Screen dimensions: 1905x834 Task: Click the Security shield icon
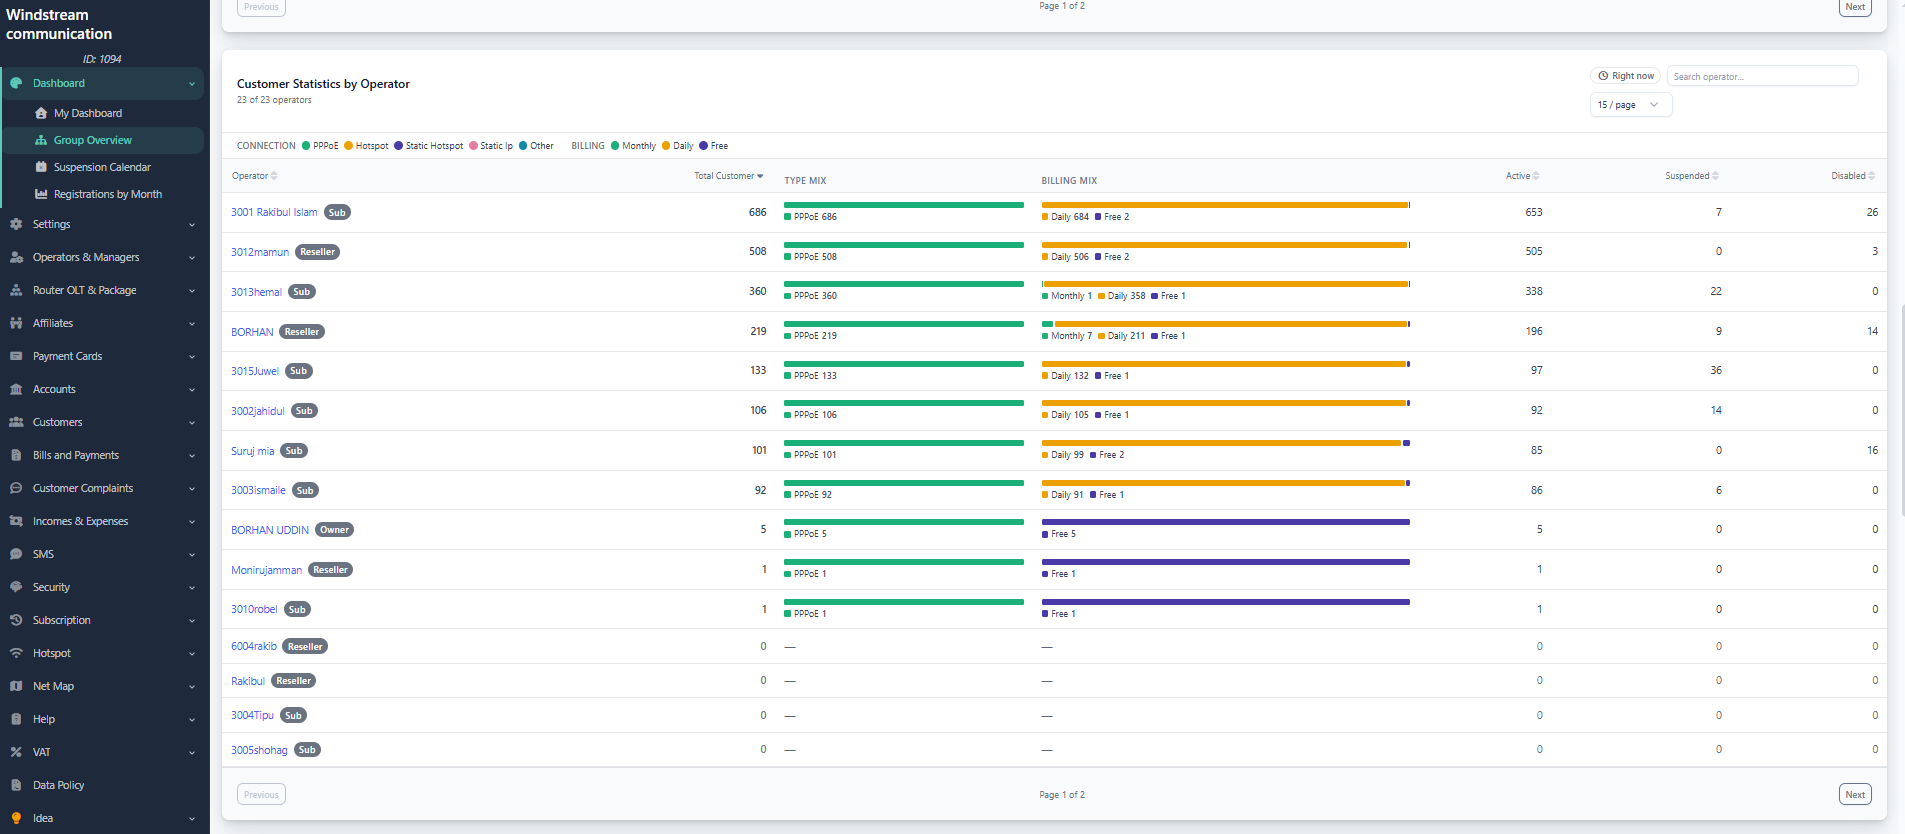[x=16, y=587]
